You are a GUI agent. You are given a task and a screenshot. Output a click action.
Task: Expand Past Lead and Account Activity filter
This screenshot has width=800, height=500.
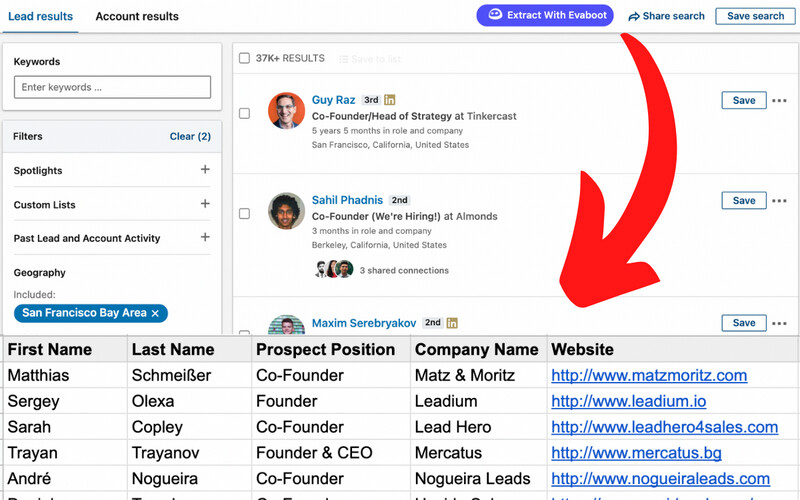click(205, 237)
